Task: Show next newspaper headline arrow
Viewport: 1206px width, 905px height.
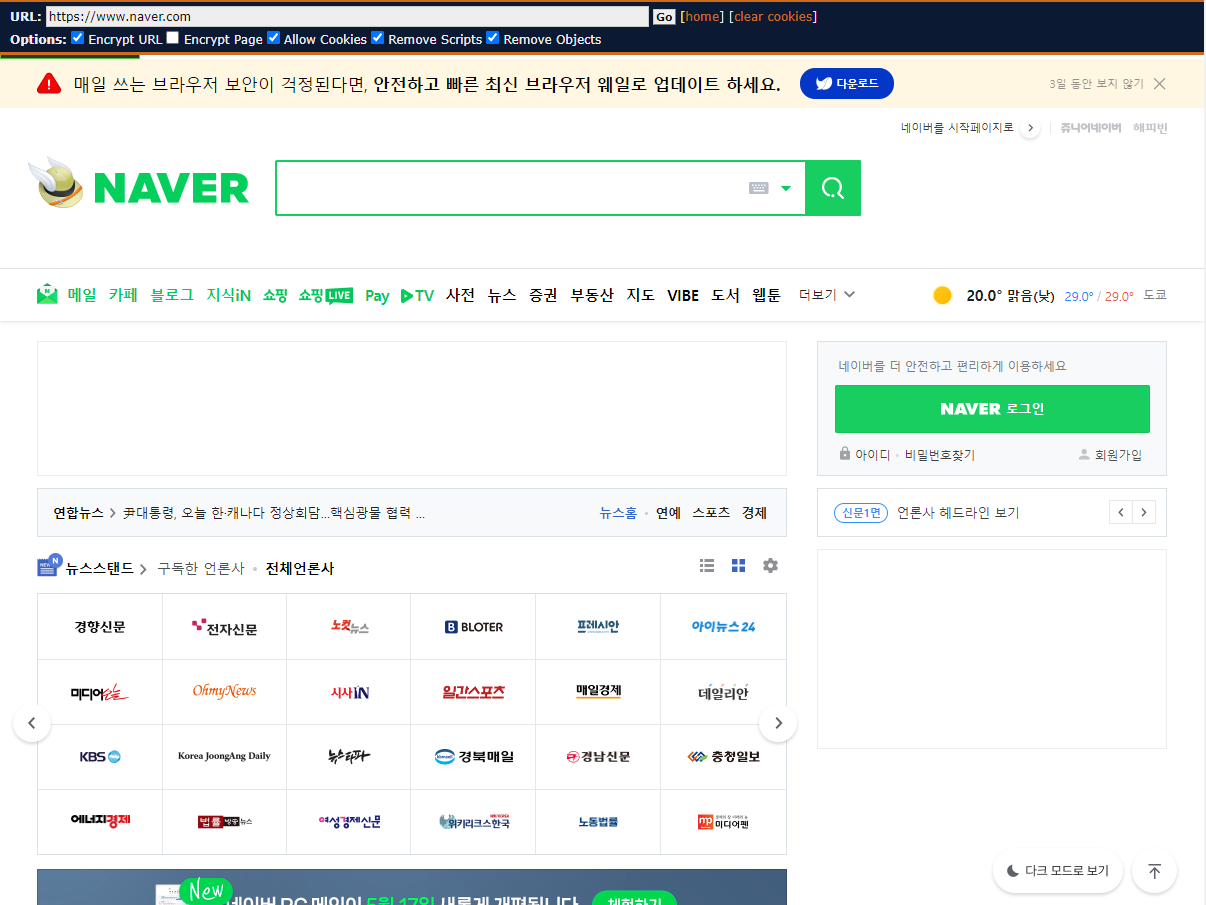Action: click(1144, 512)
